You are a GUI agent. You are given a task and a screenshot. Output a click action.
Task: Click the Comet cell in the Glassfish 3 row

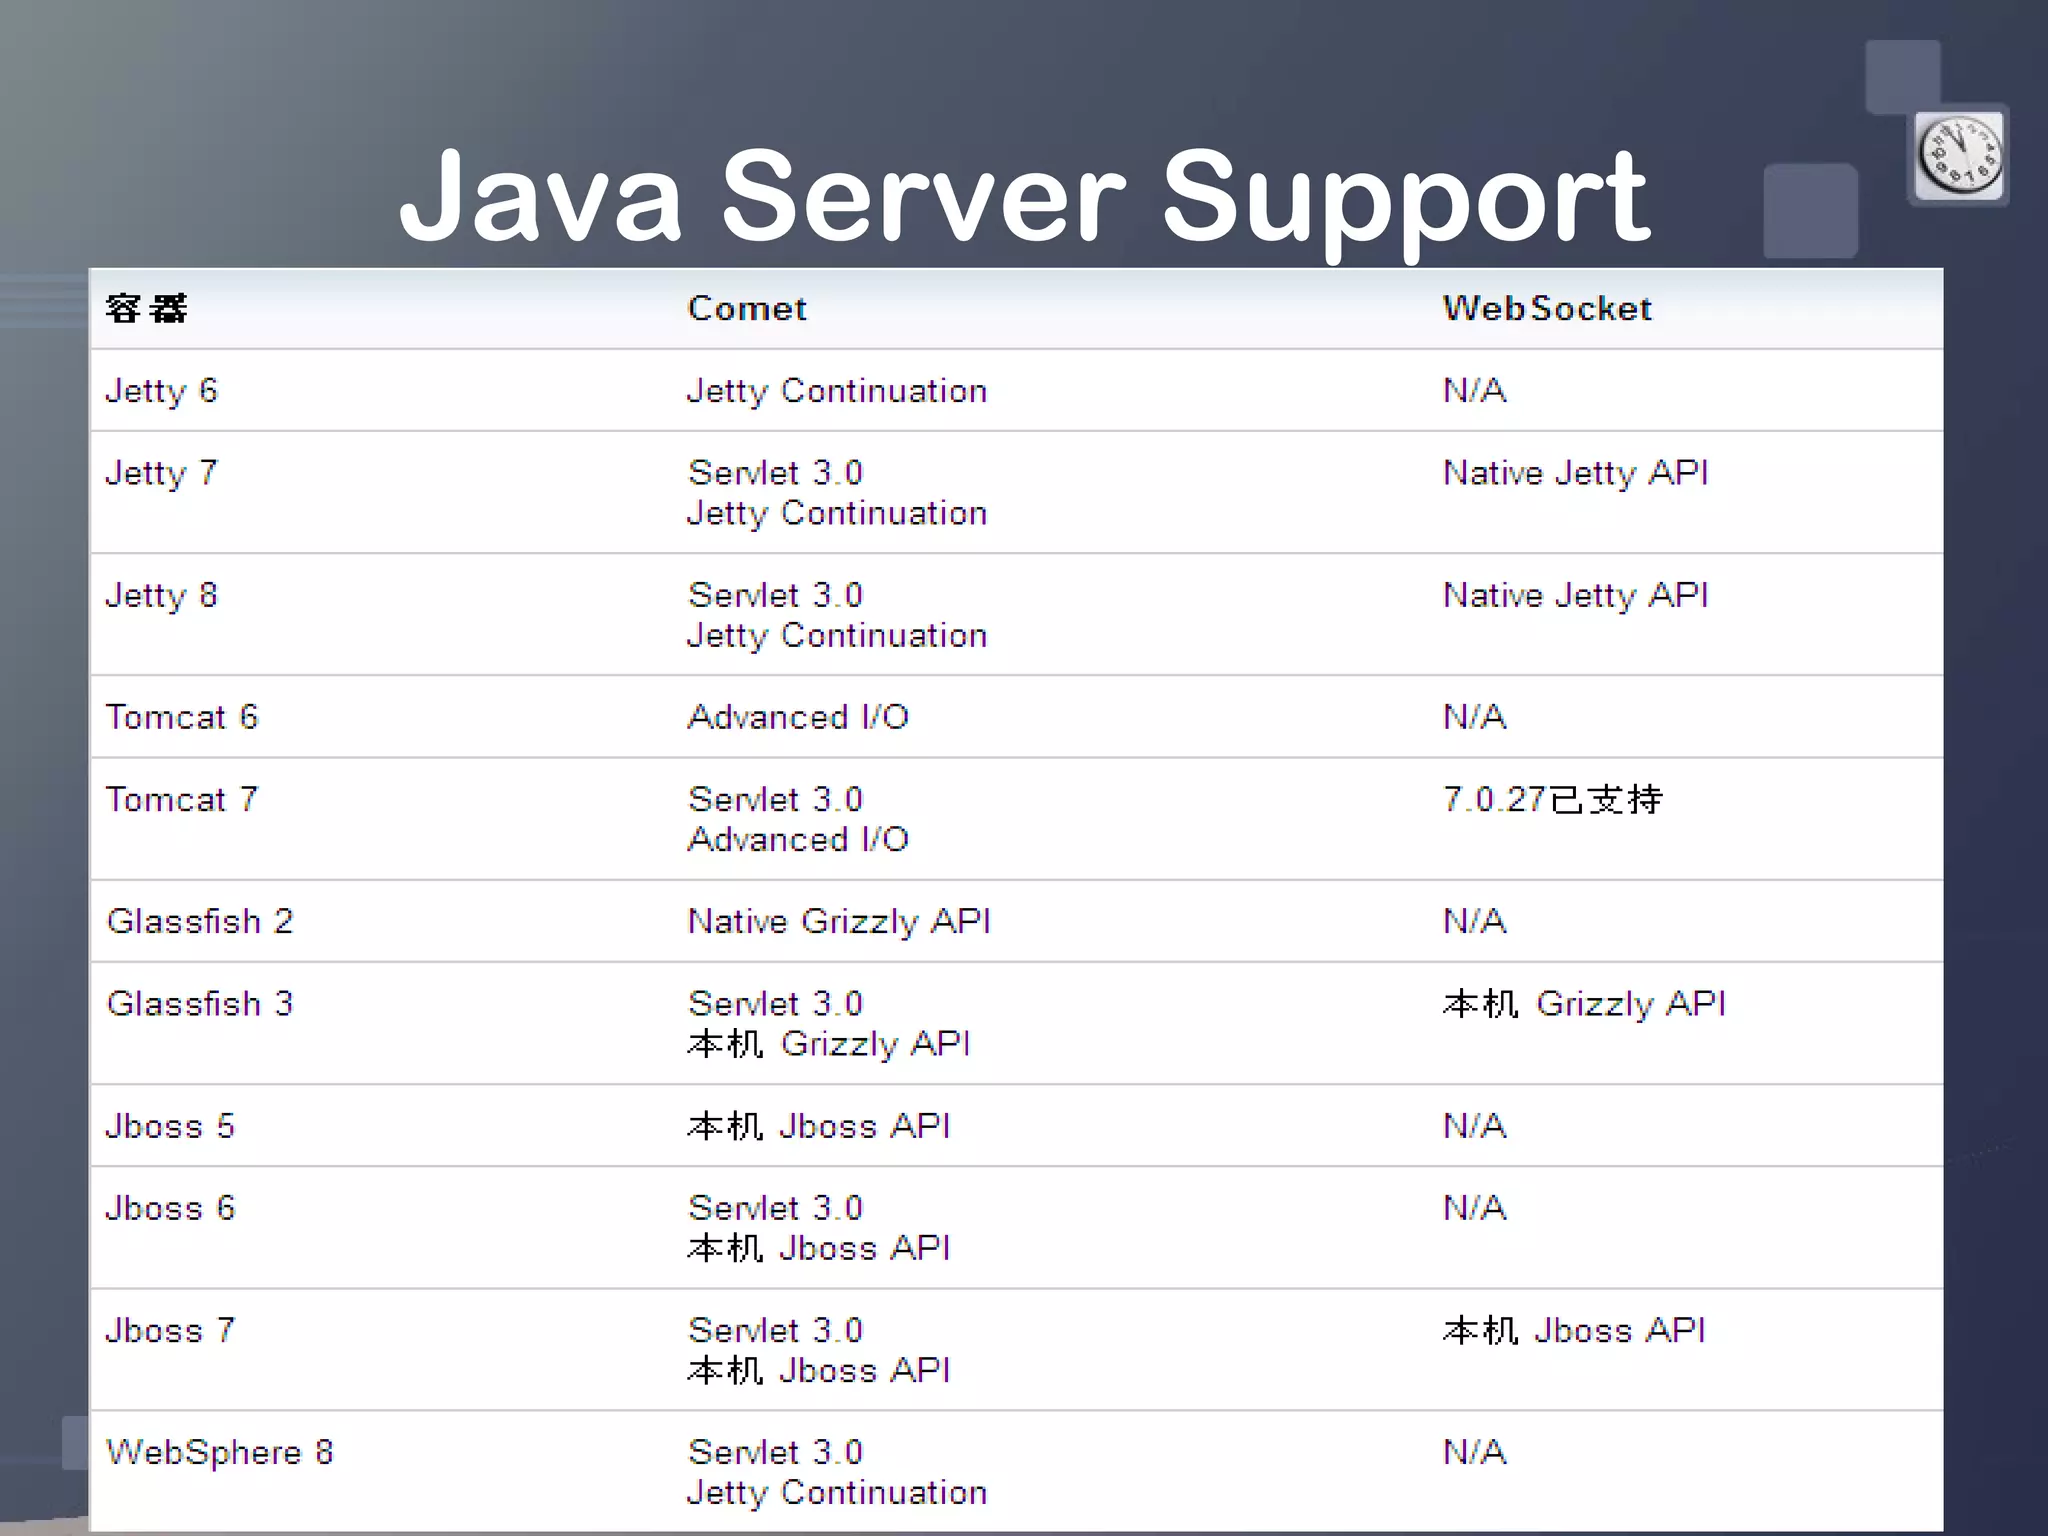(x=828, y=1024)
